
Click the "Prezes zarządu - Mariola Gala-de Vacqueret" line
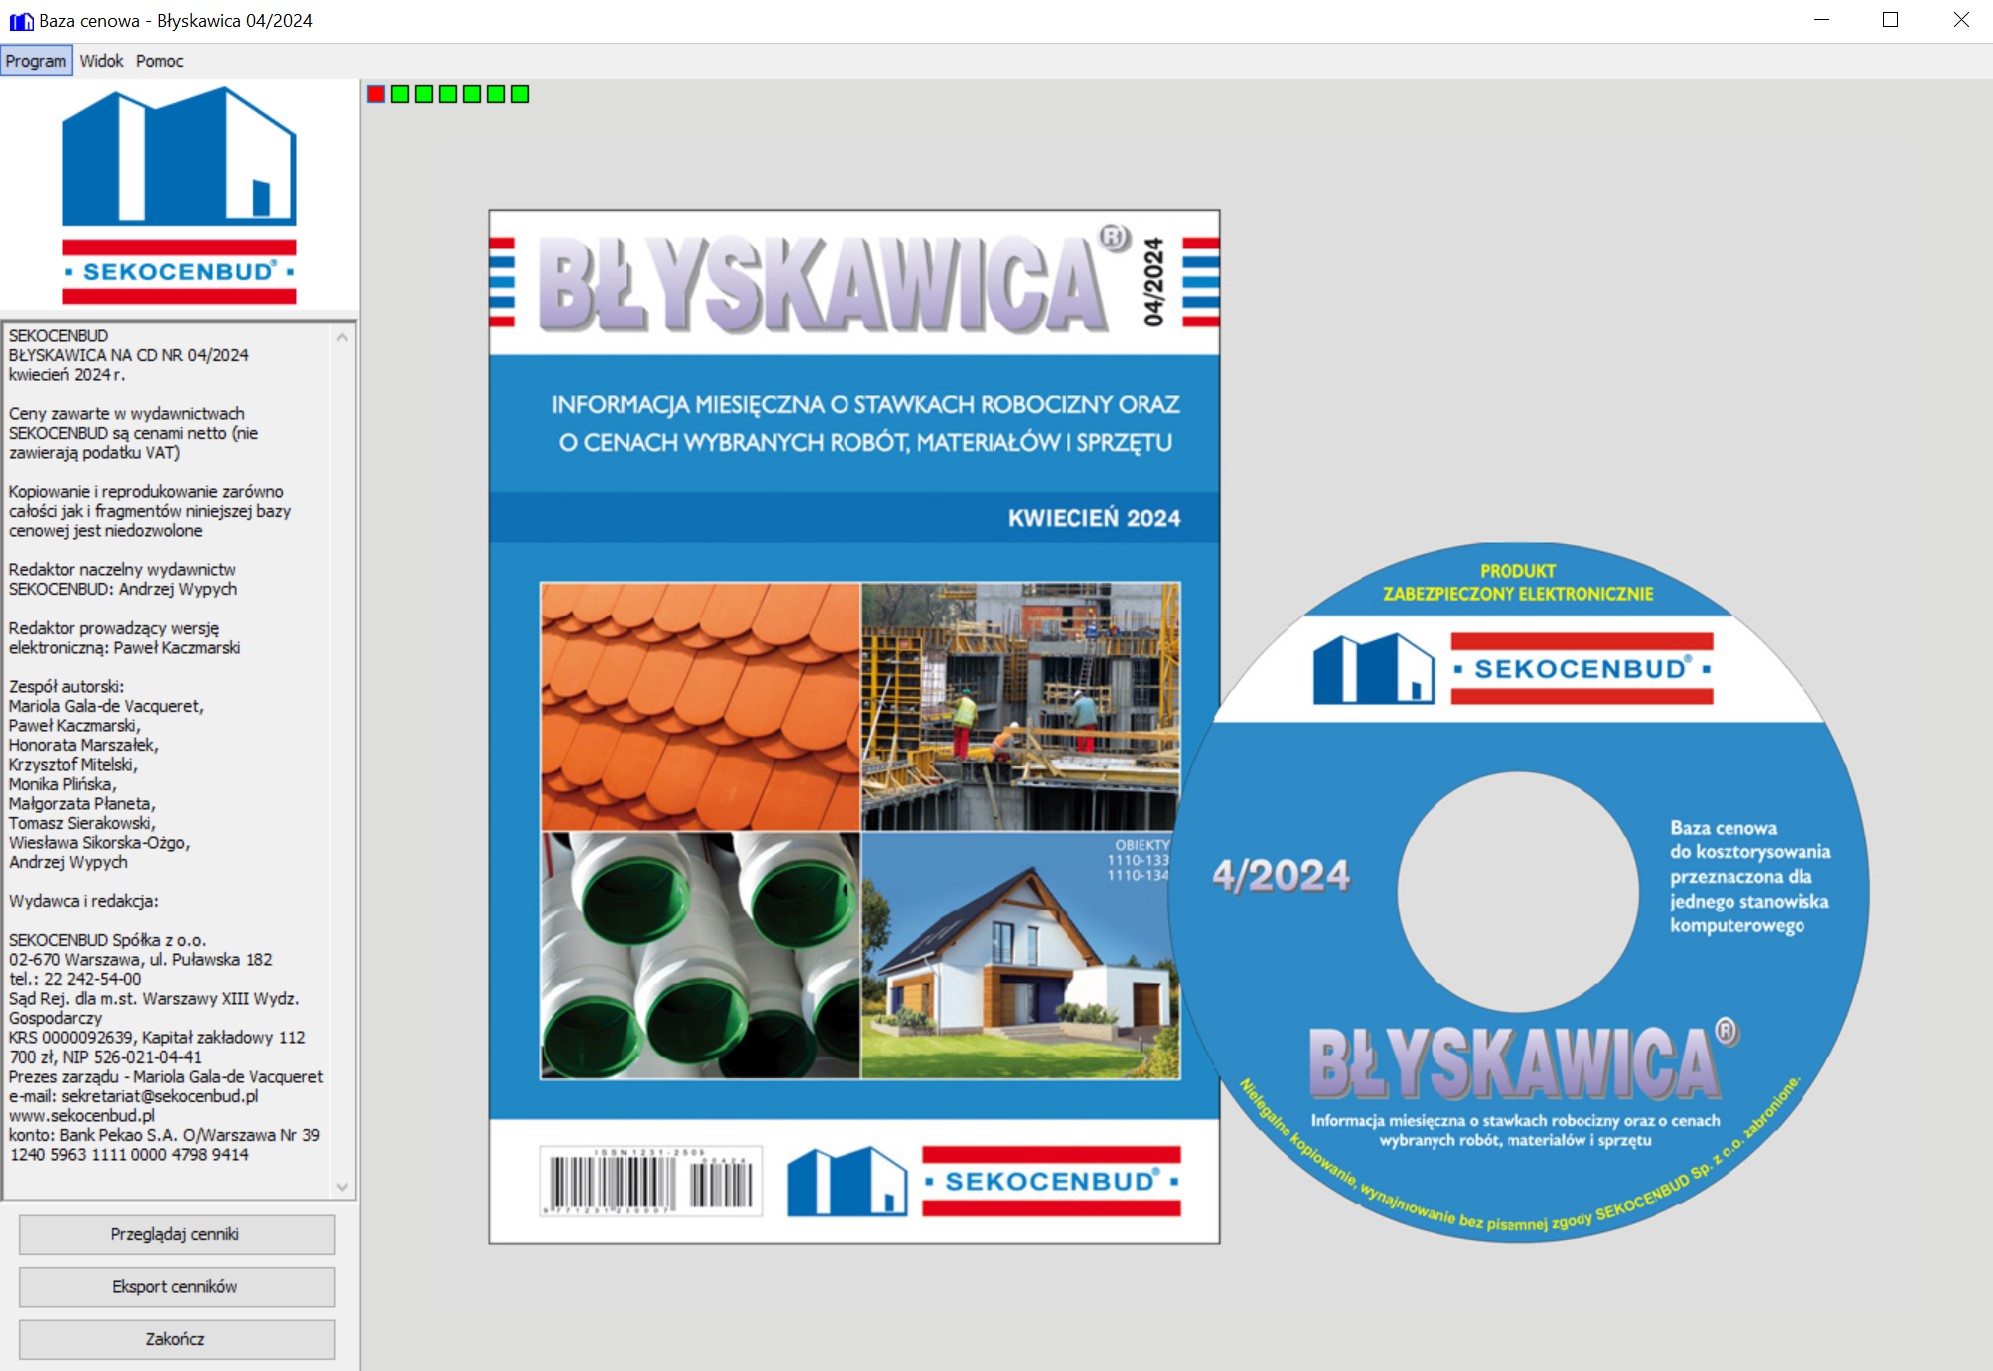click(x=166, y=1077)
